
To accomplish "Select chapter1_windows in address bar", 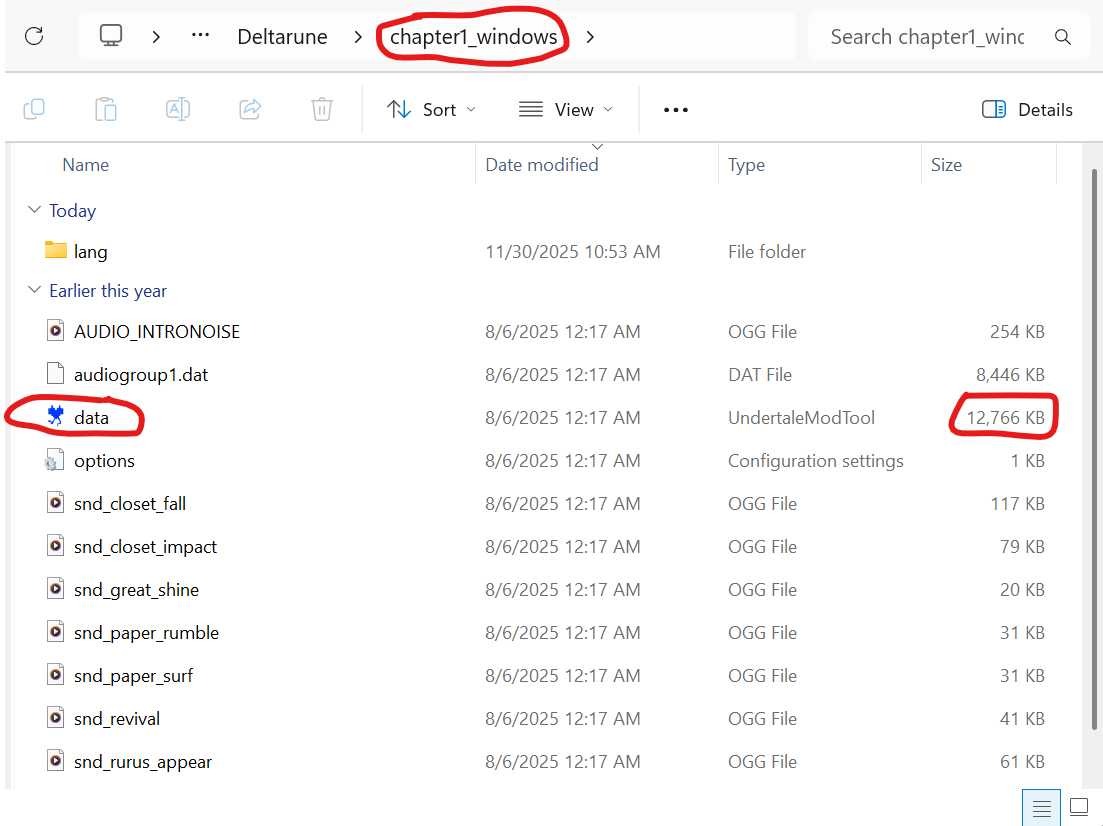I will tap(473, 37).
